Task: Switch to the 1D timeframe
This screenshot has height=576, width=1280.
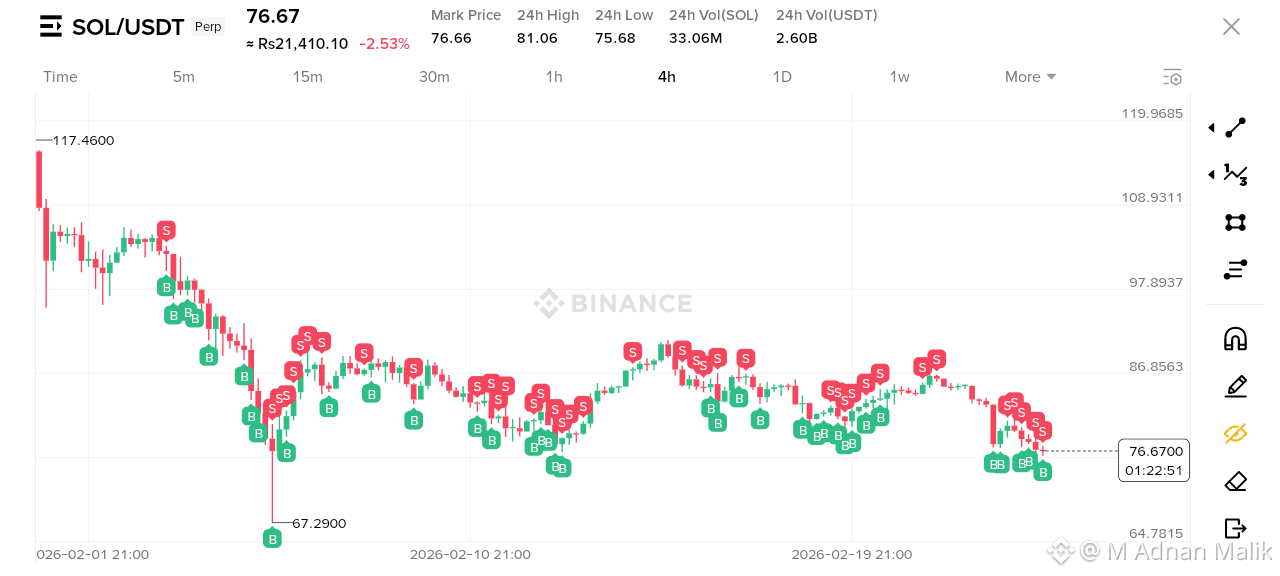Action: [x=782, y=77]
